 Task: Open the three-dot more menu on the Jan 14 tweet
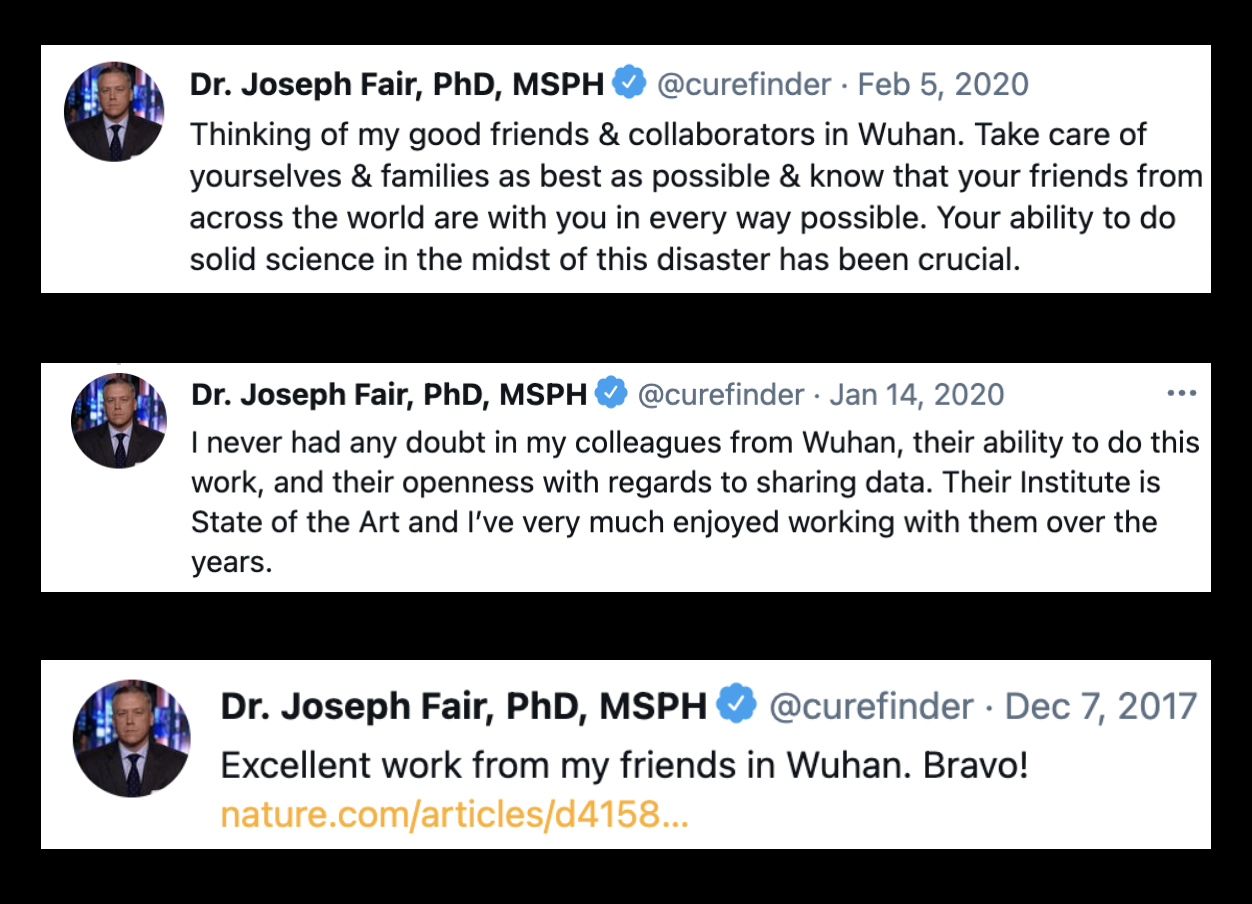pyautogui.click(x=1181, y=394)
